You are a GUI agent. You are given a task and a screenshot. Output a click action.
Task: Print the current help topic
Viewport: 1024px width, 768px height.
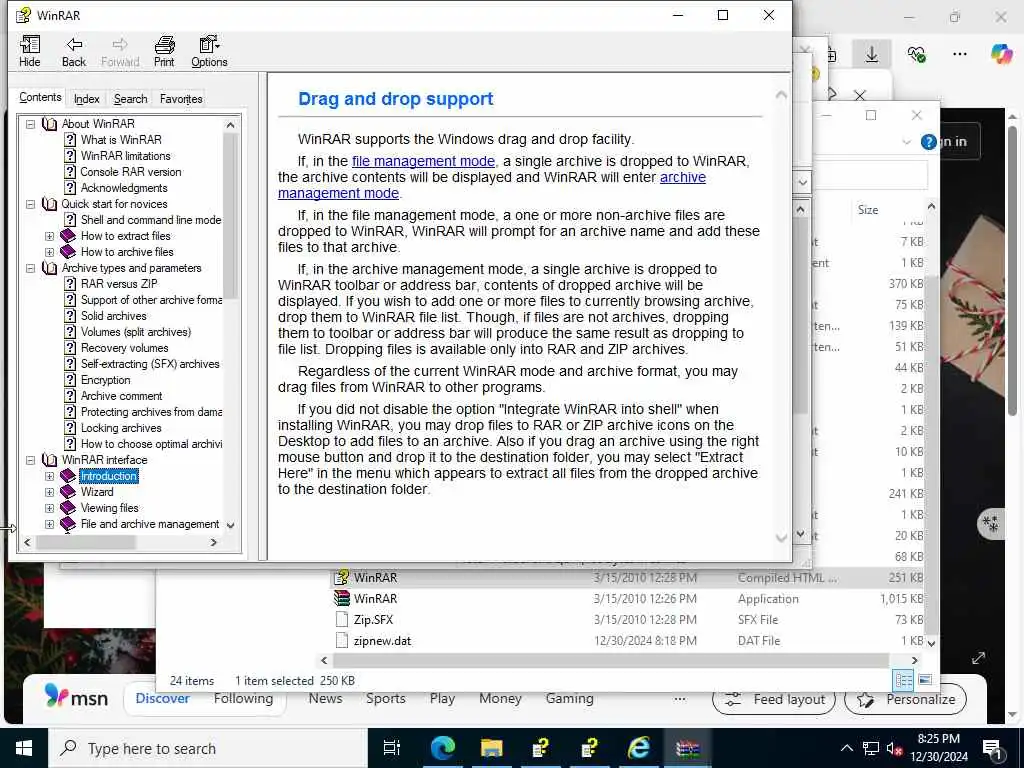pyautogui.click(x=164, y=52)
